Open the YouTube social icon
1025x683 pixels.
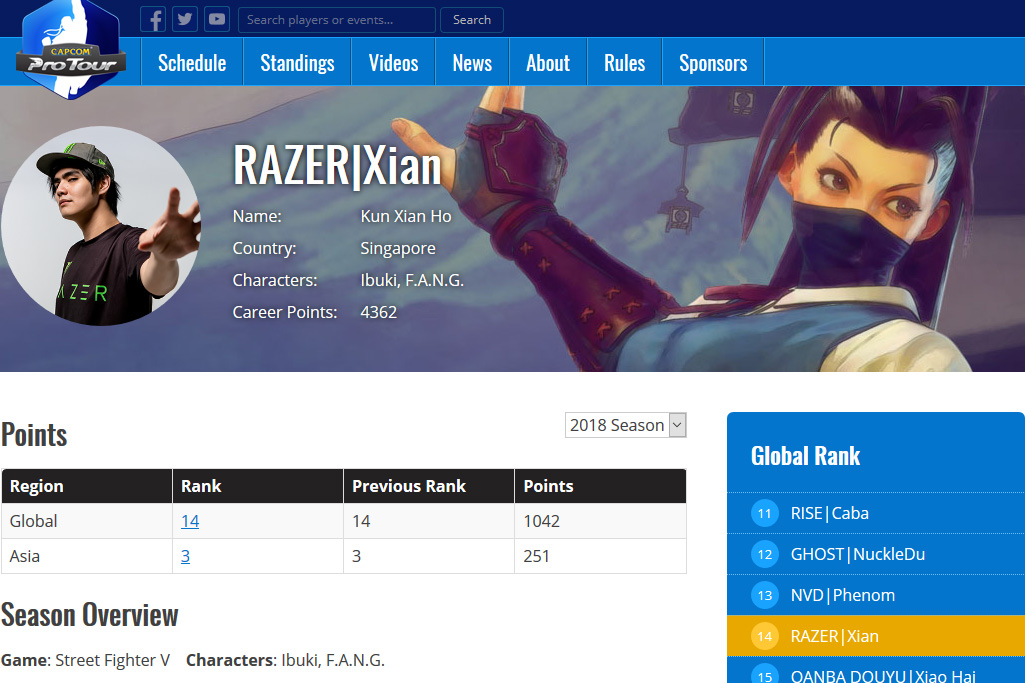pos(217,19)
